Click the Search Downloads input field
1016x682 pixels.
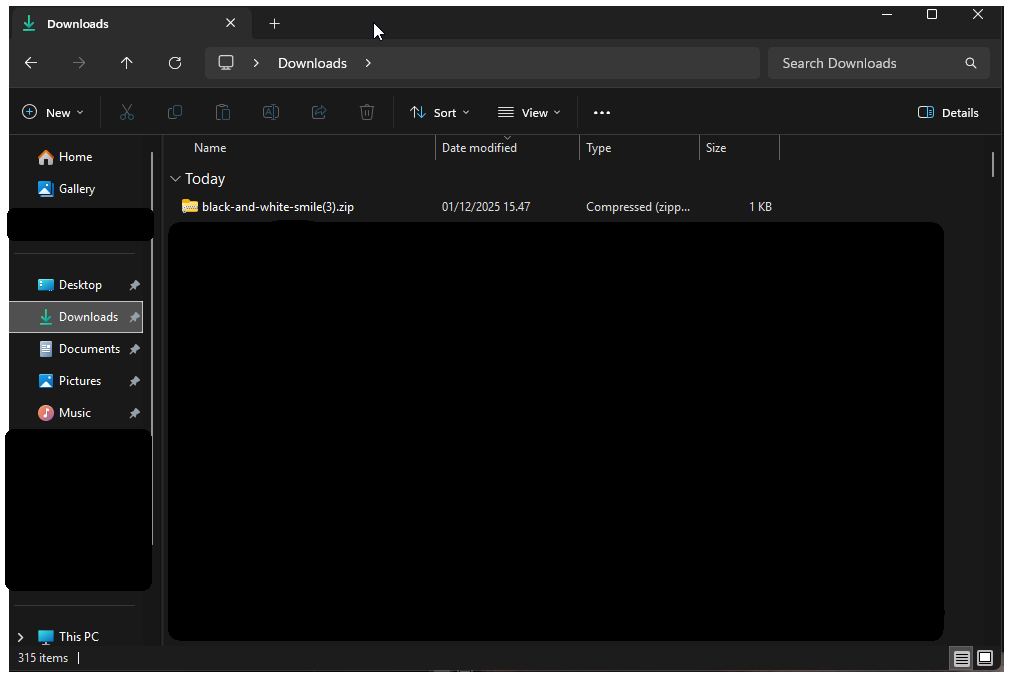(x=865, y=63)
